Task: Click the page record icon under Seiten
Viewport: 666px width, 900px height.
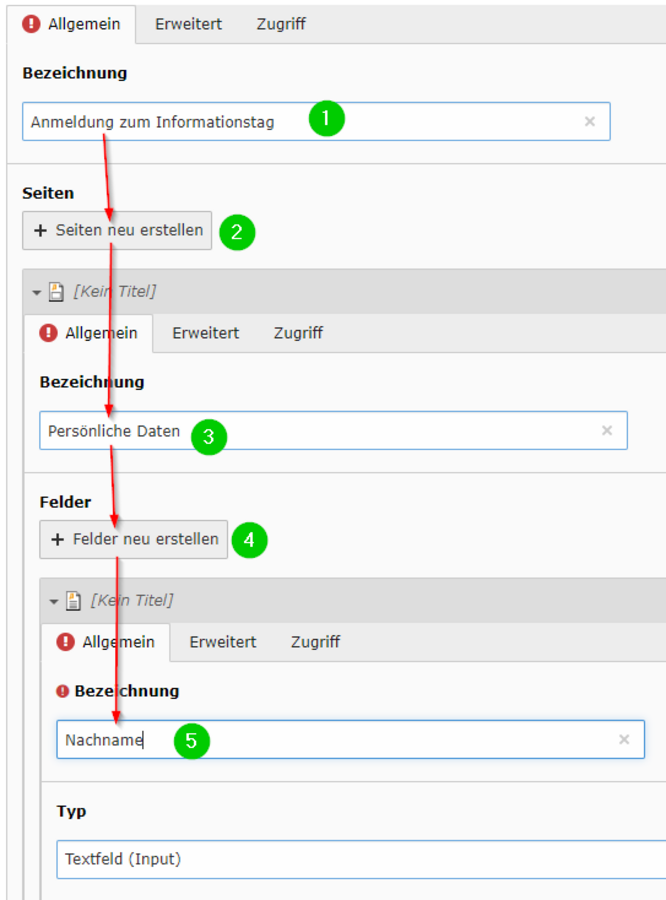Action: click(x=56, y=292)
